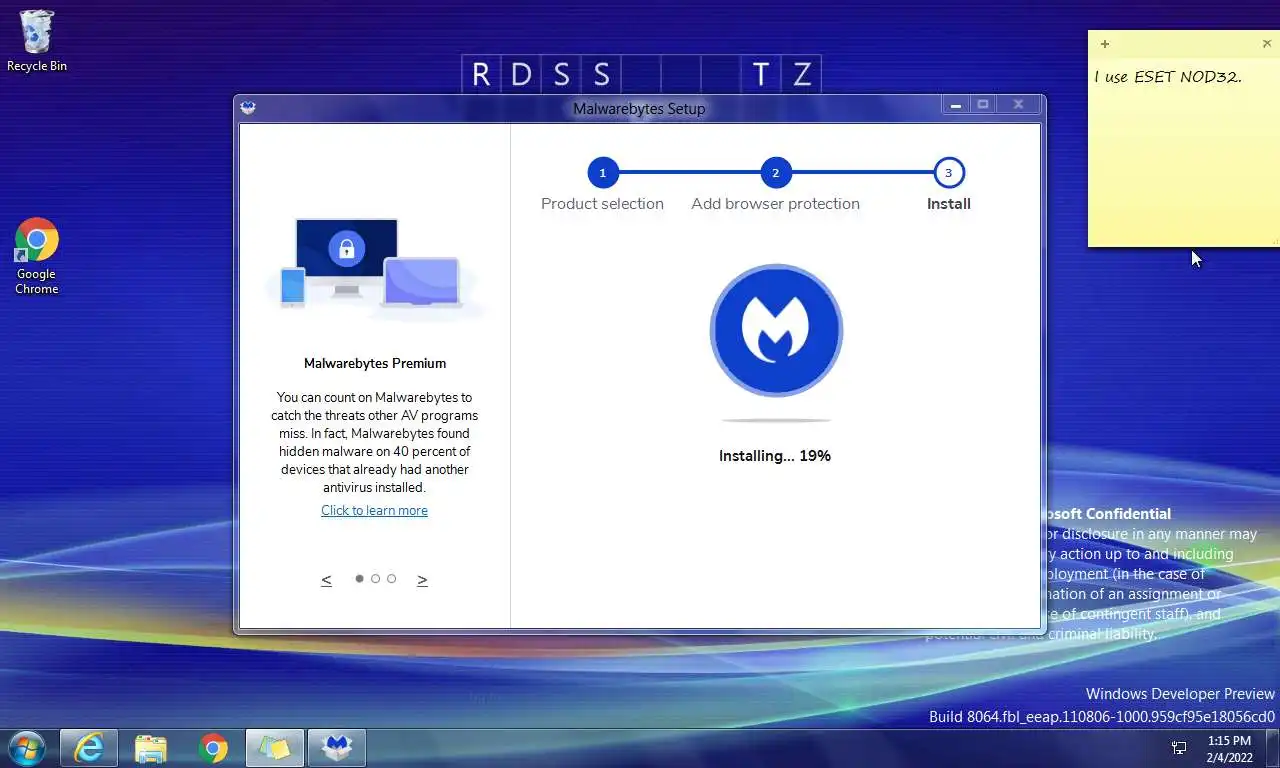Click the Product selection step label
The width and height of the screenshot is (1280, 768).
tap(602, 204)
